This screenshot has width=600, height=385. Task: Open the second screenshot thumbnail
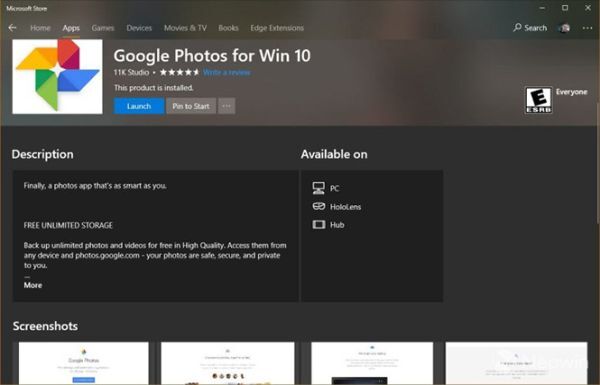228,363
